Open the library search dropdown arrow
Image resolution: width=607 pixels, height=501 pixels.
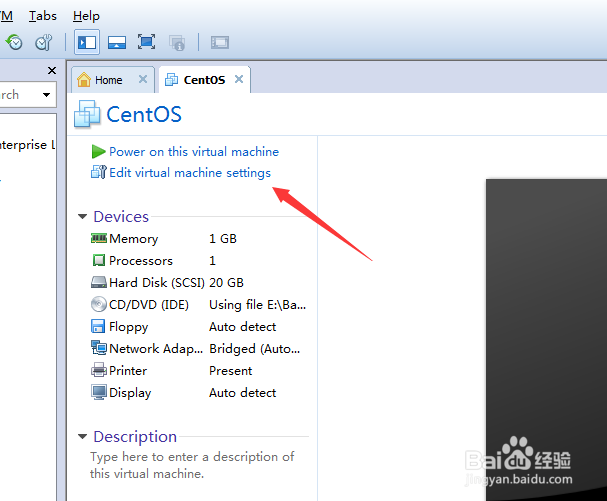46,94
